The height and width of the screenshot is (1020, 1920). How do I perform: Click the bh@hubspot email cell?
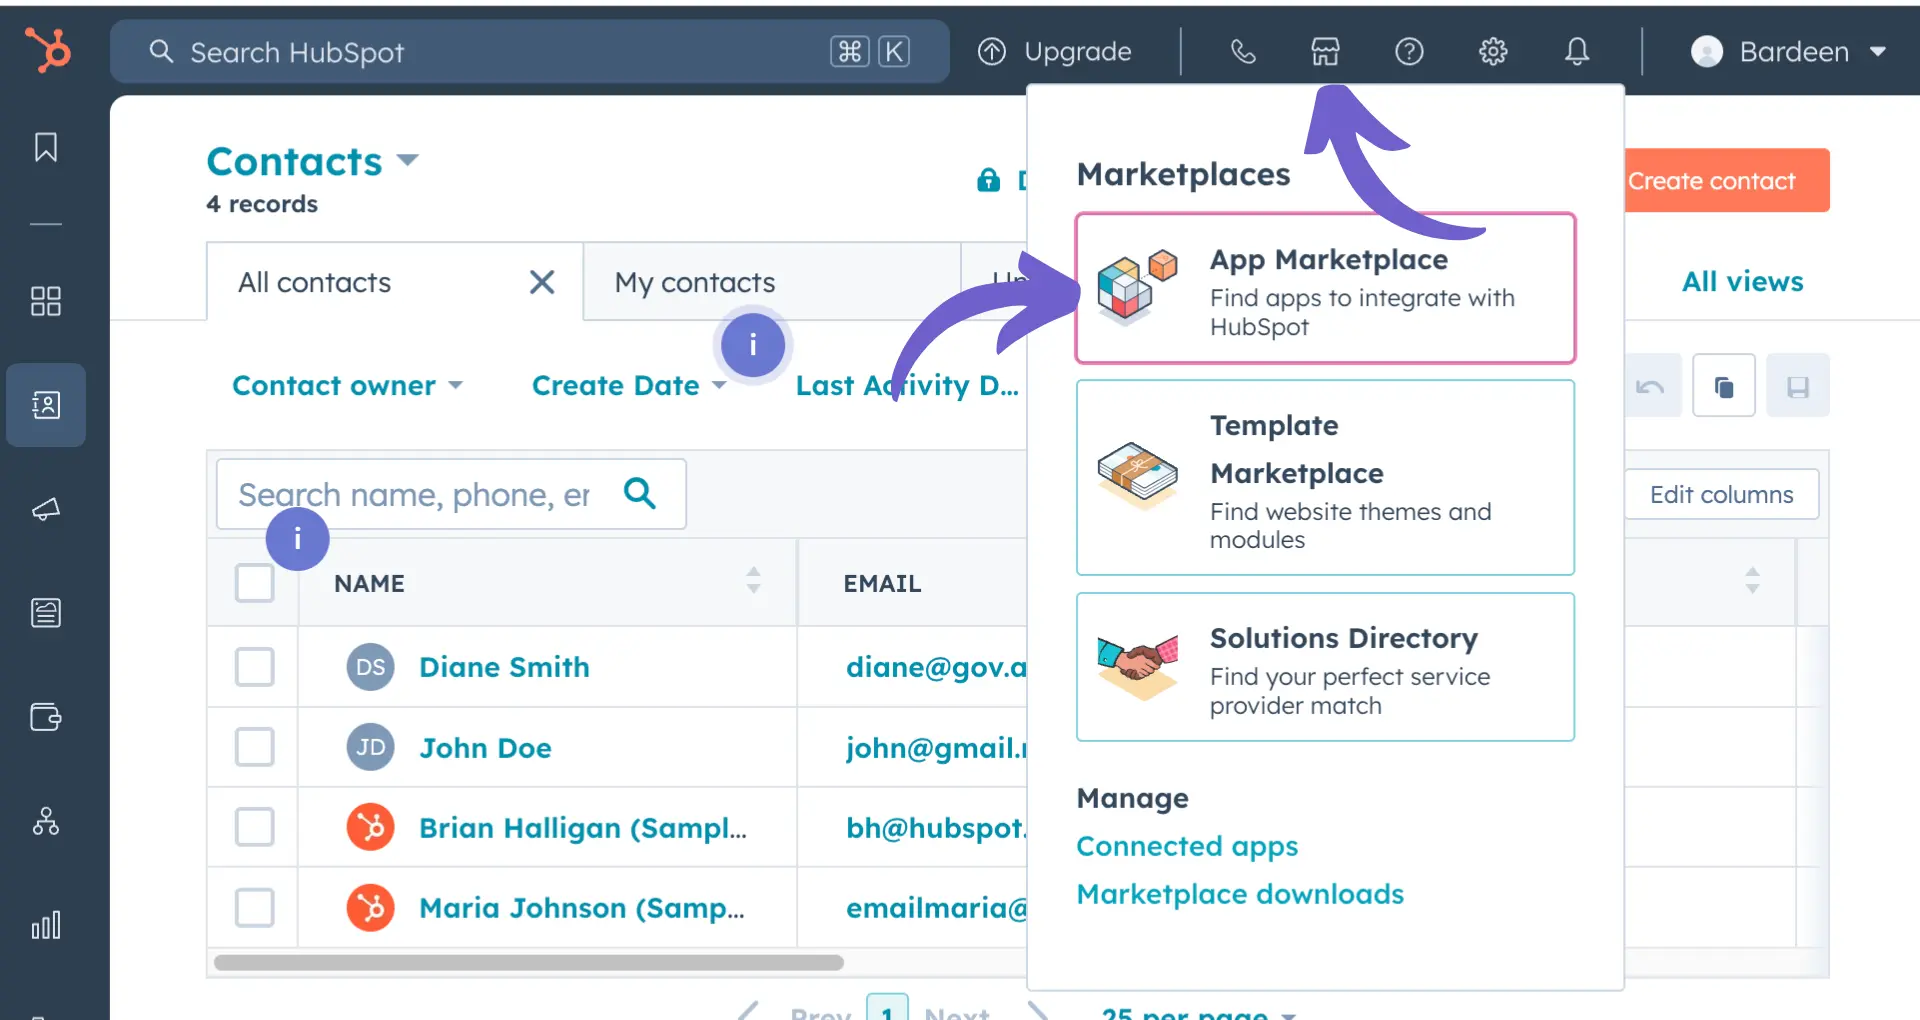[936, 828]
